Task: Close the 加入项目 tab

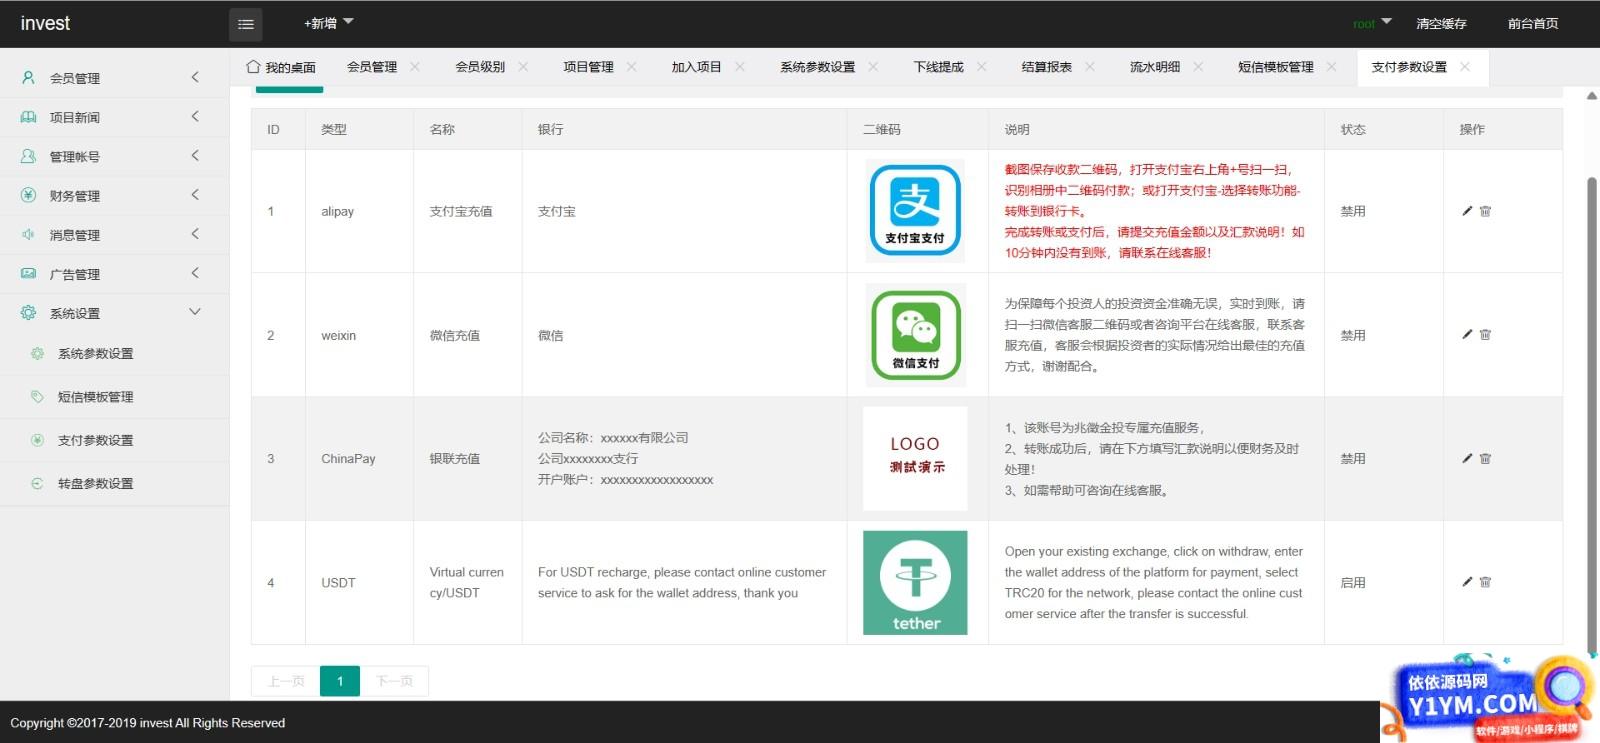Action: pyautogui.click(x=740, y=67)
